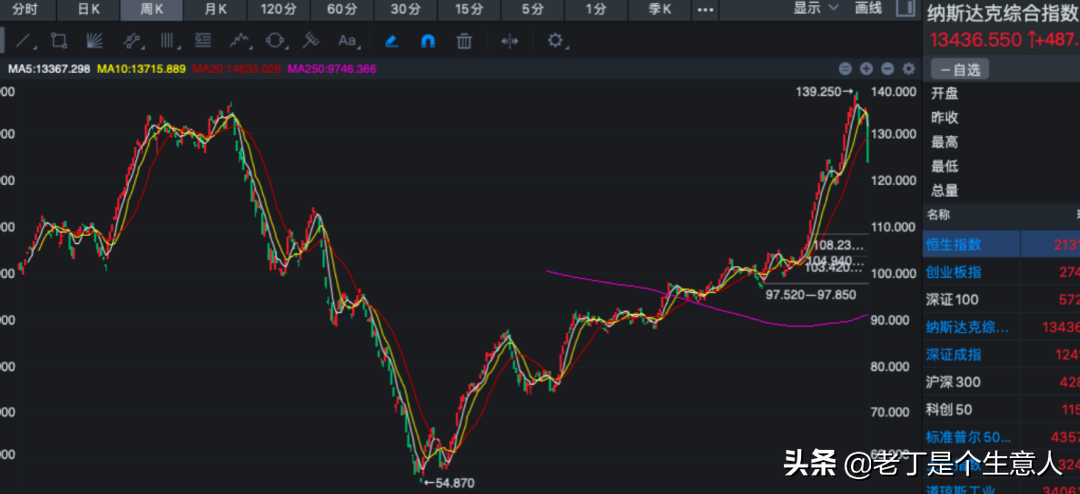Viewport: 1080px width, 494px height.
Task: Toggle the 画线 drawing toolbar
Action: 868,9
